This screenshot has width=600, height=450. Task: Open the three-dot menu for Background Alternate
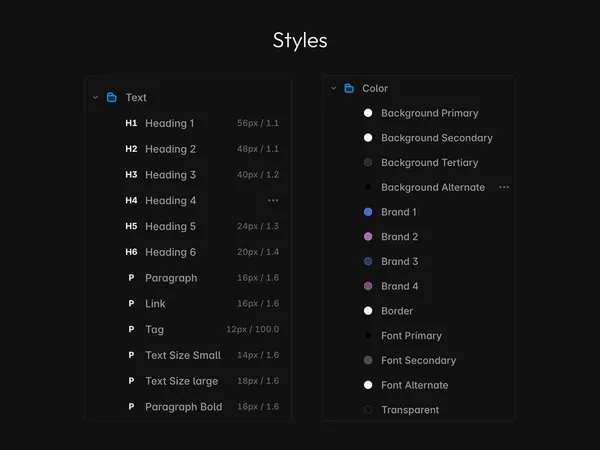click(x=504, y=187)
